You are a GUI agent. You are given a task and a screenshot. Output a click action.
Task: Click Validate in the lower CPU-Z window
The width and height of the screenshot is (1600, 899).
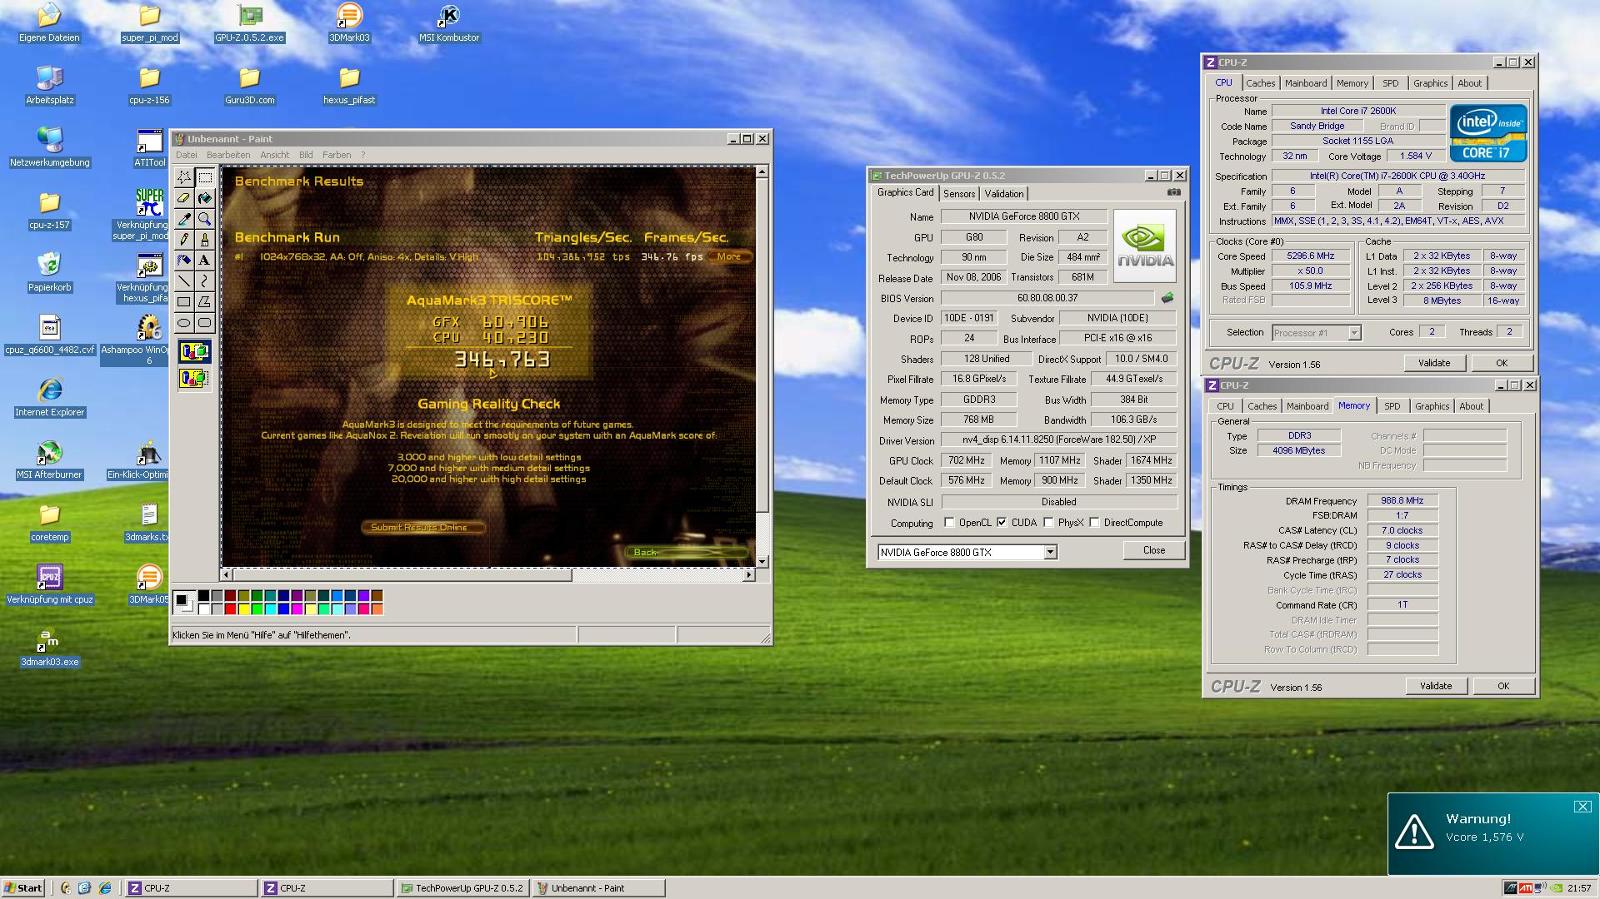pos(1436,686)
